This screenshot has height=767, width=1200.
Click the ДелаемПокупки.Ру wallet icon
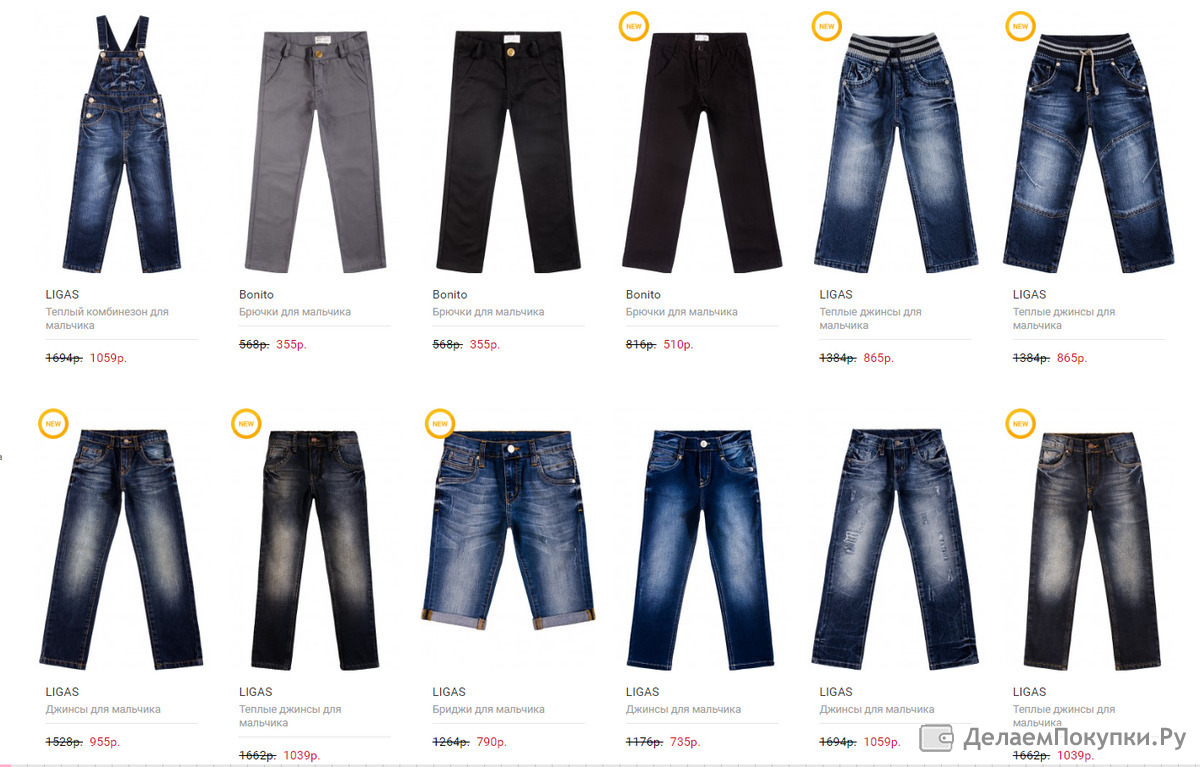pyautogui.click(x=936, y=739)
